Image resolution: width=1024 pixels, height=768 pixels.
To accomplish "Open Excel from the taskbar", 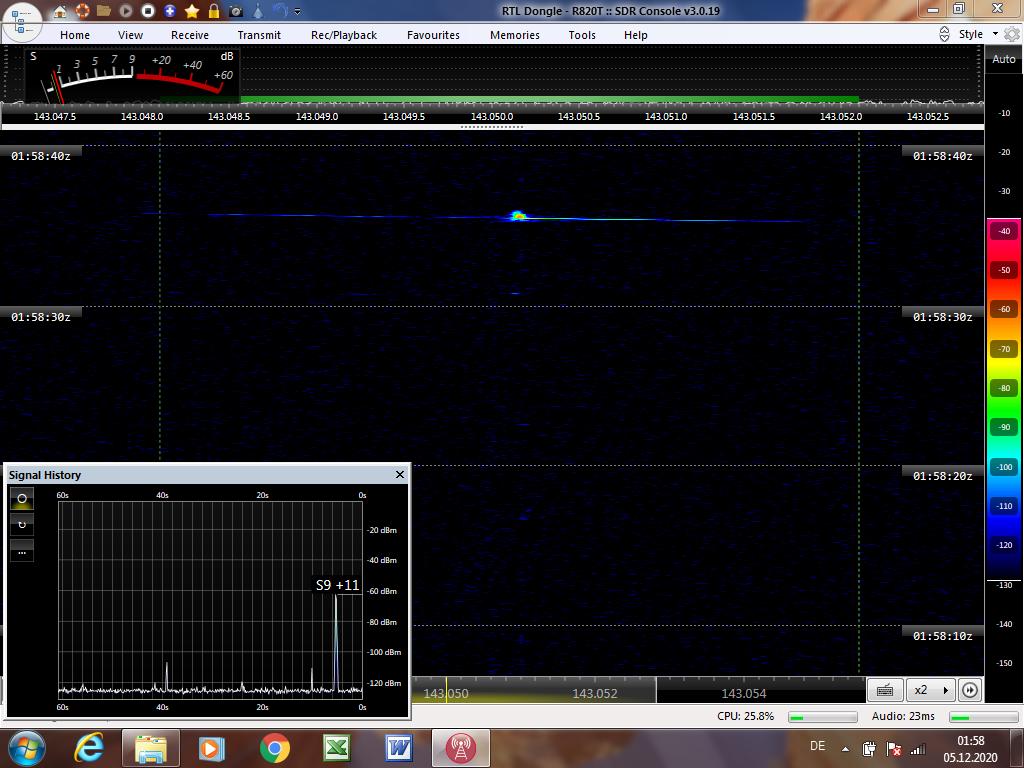I will pos(336,748).
